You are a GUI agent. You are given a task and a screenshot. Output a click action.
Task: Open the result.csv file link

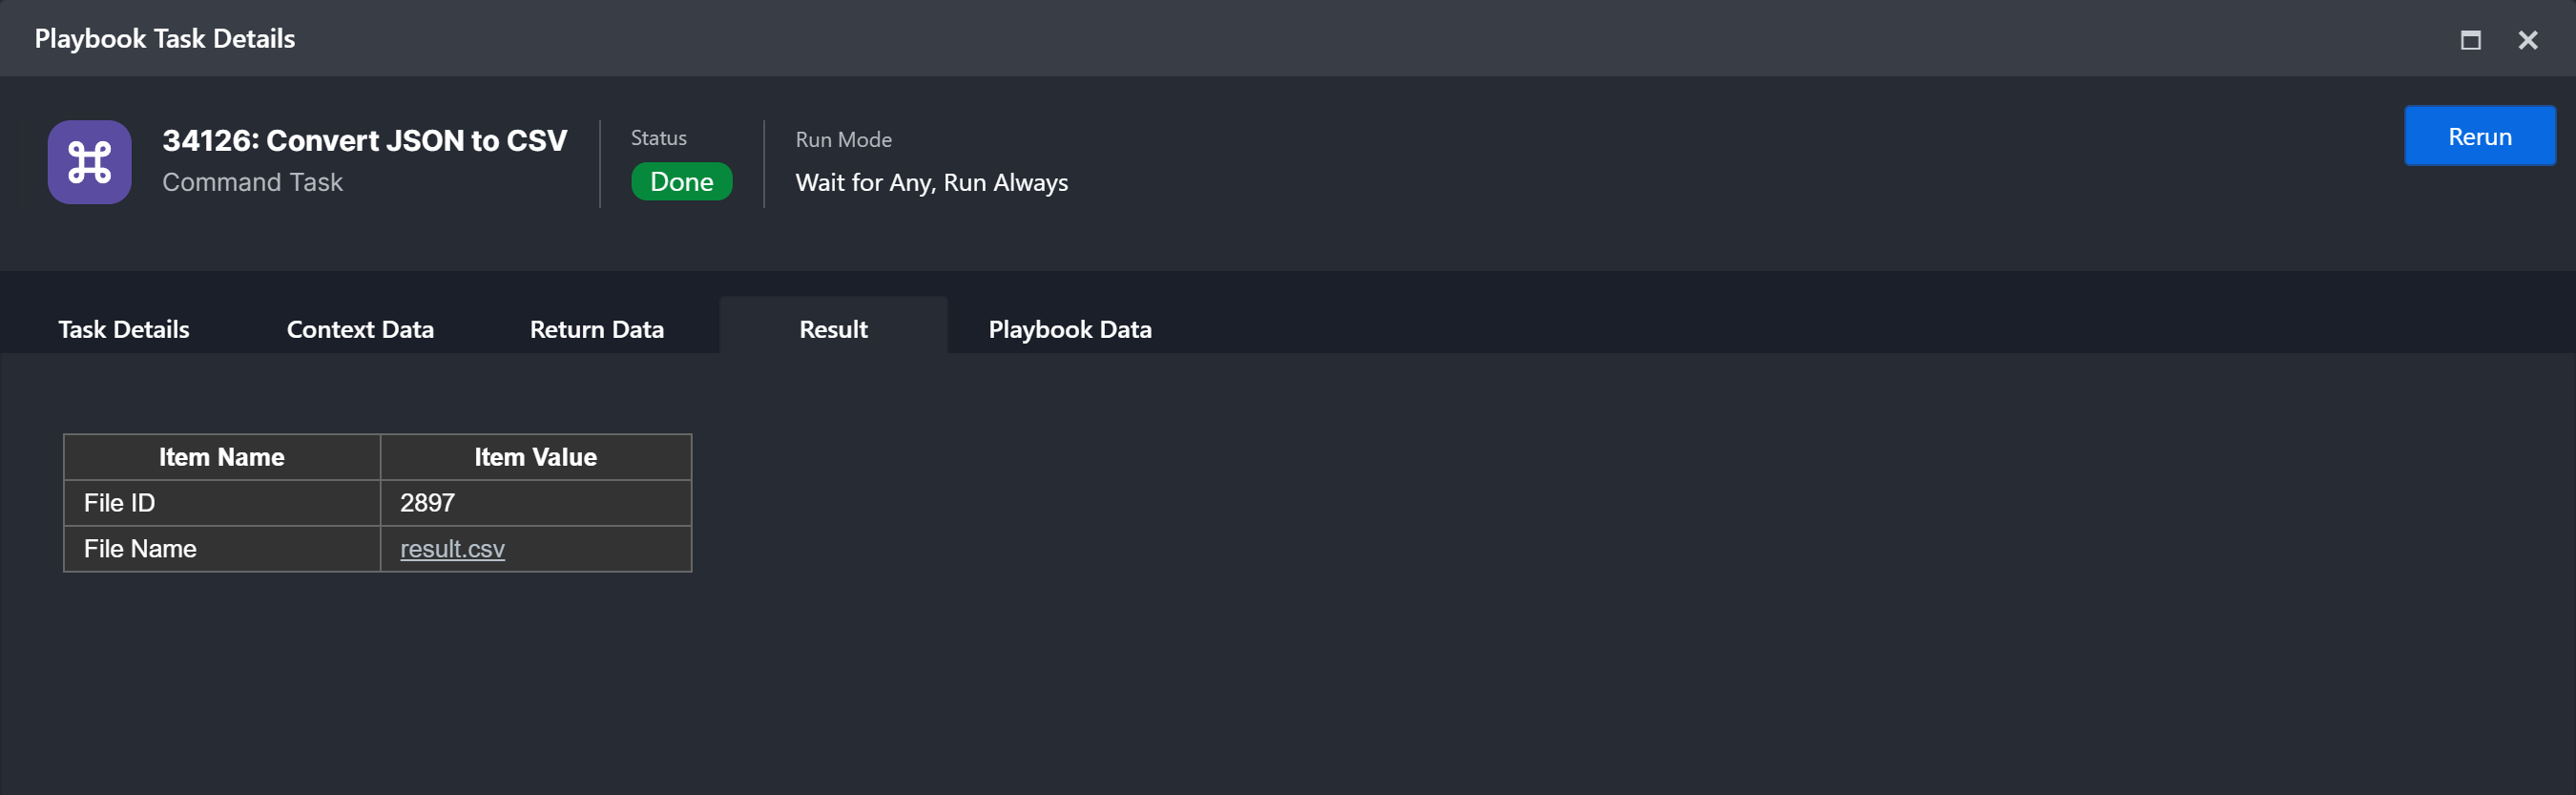click(x=452, y=549)
